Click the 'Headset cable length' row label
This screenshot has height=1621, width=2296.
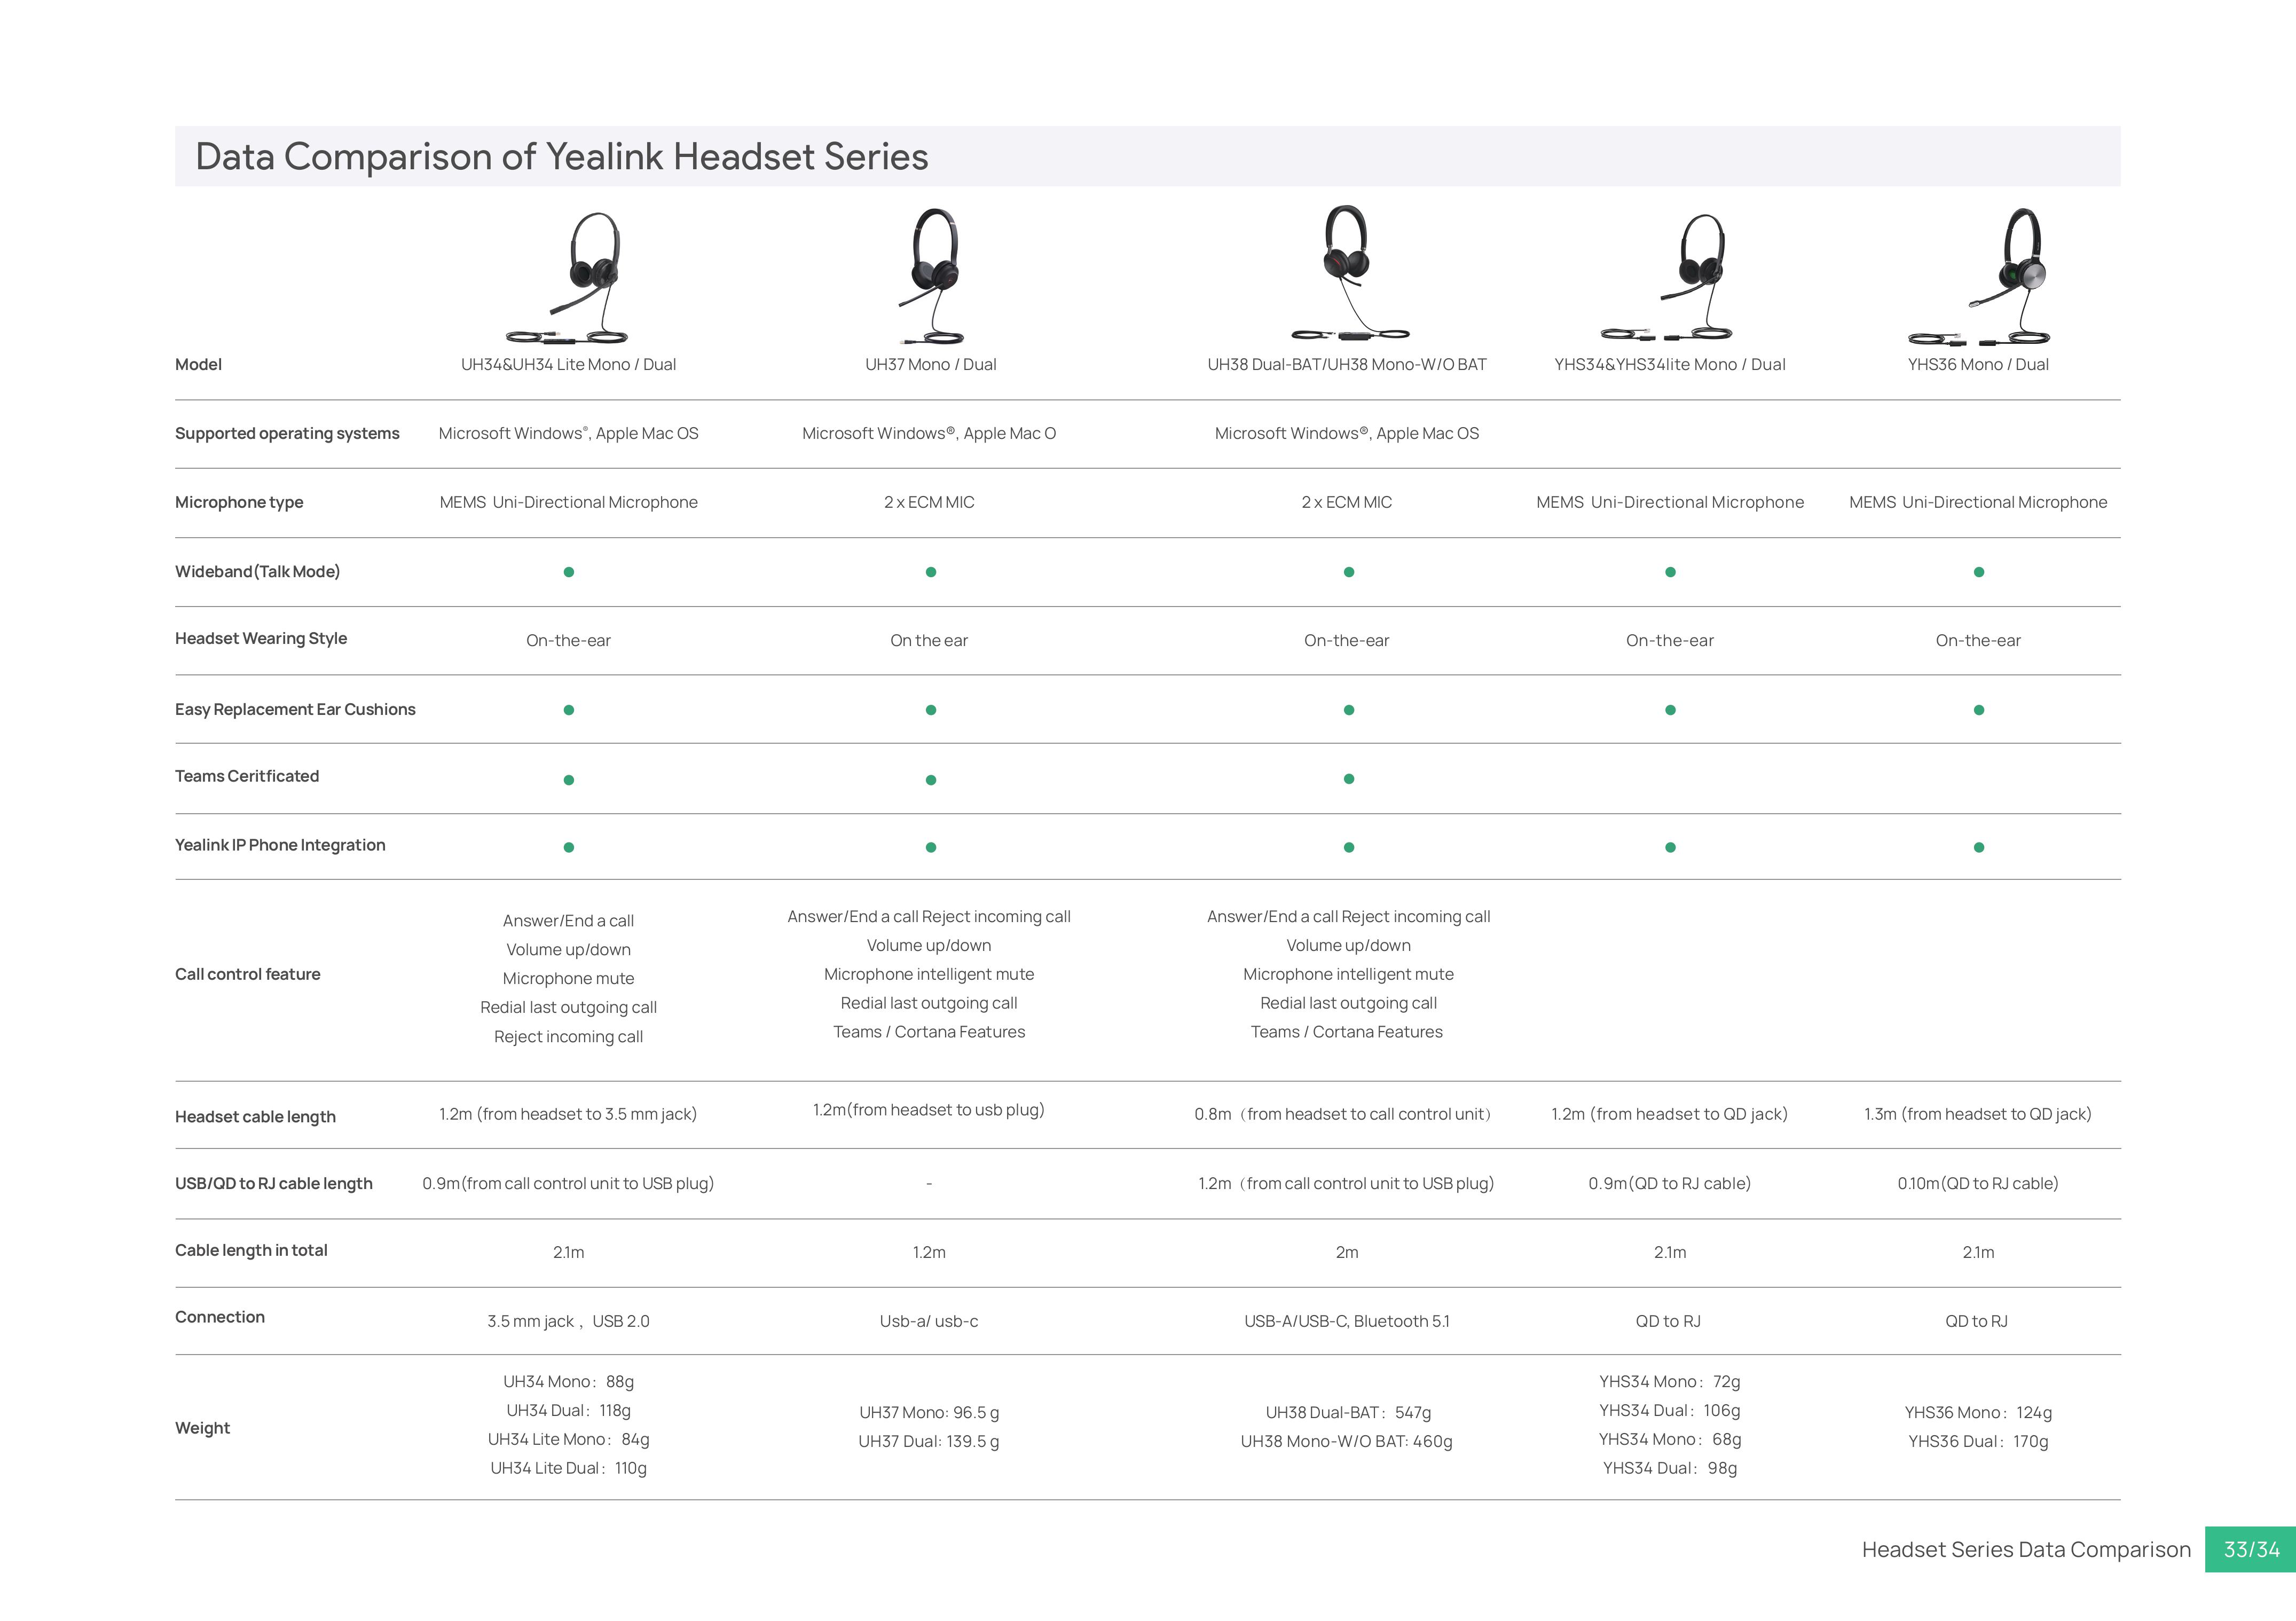pyautogui.click(x=255, y=1118)
